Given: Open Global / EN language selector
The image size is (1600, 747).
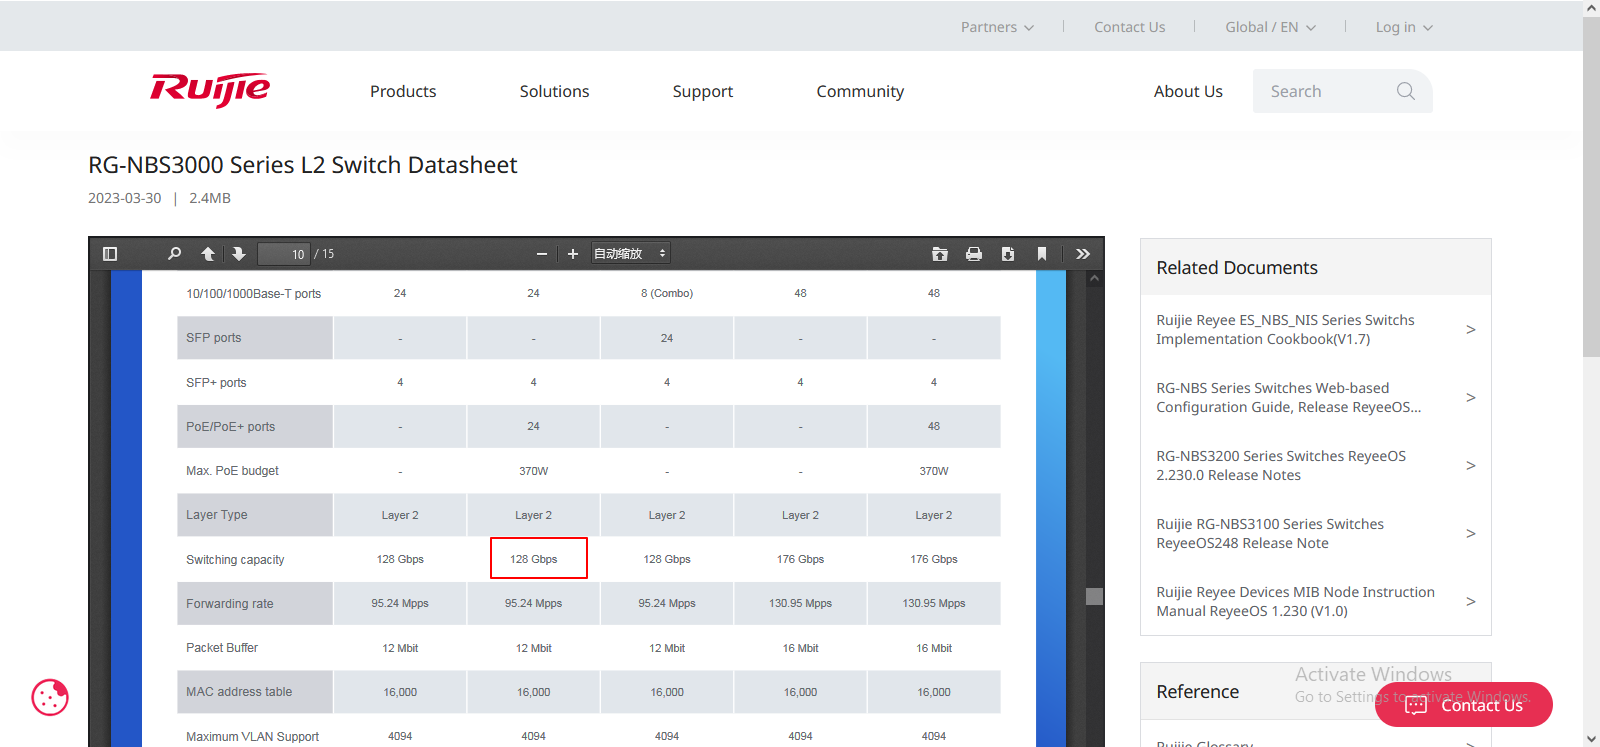Looking at the screenshot, I should pos(1270,27).
